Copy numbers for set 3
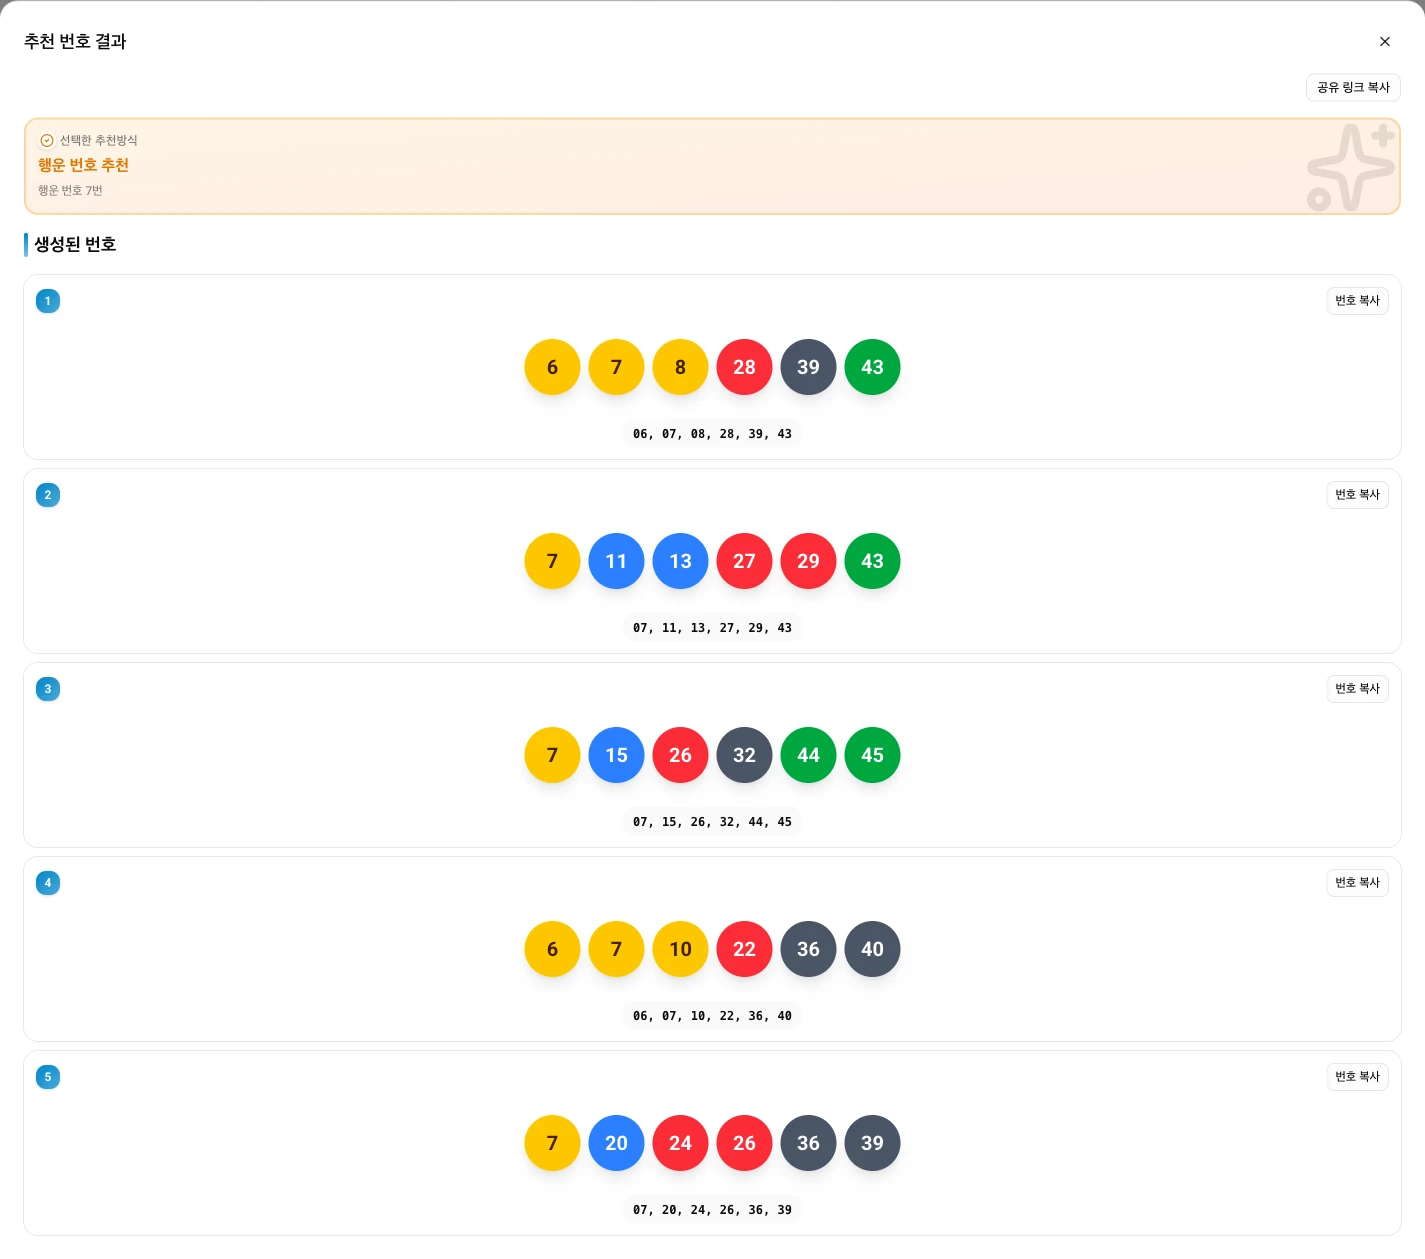Image resolution: width=1425 pixels, height=1259 pixels. pos(1357,689)
